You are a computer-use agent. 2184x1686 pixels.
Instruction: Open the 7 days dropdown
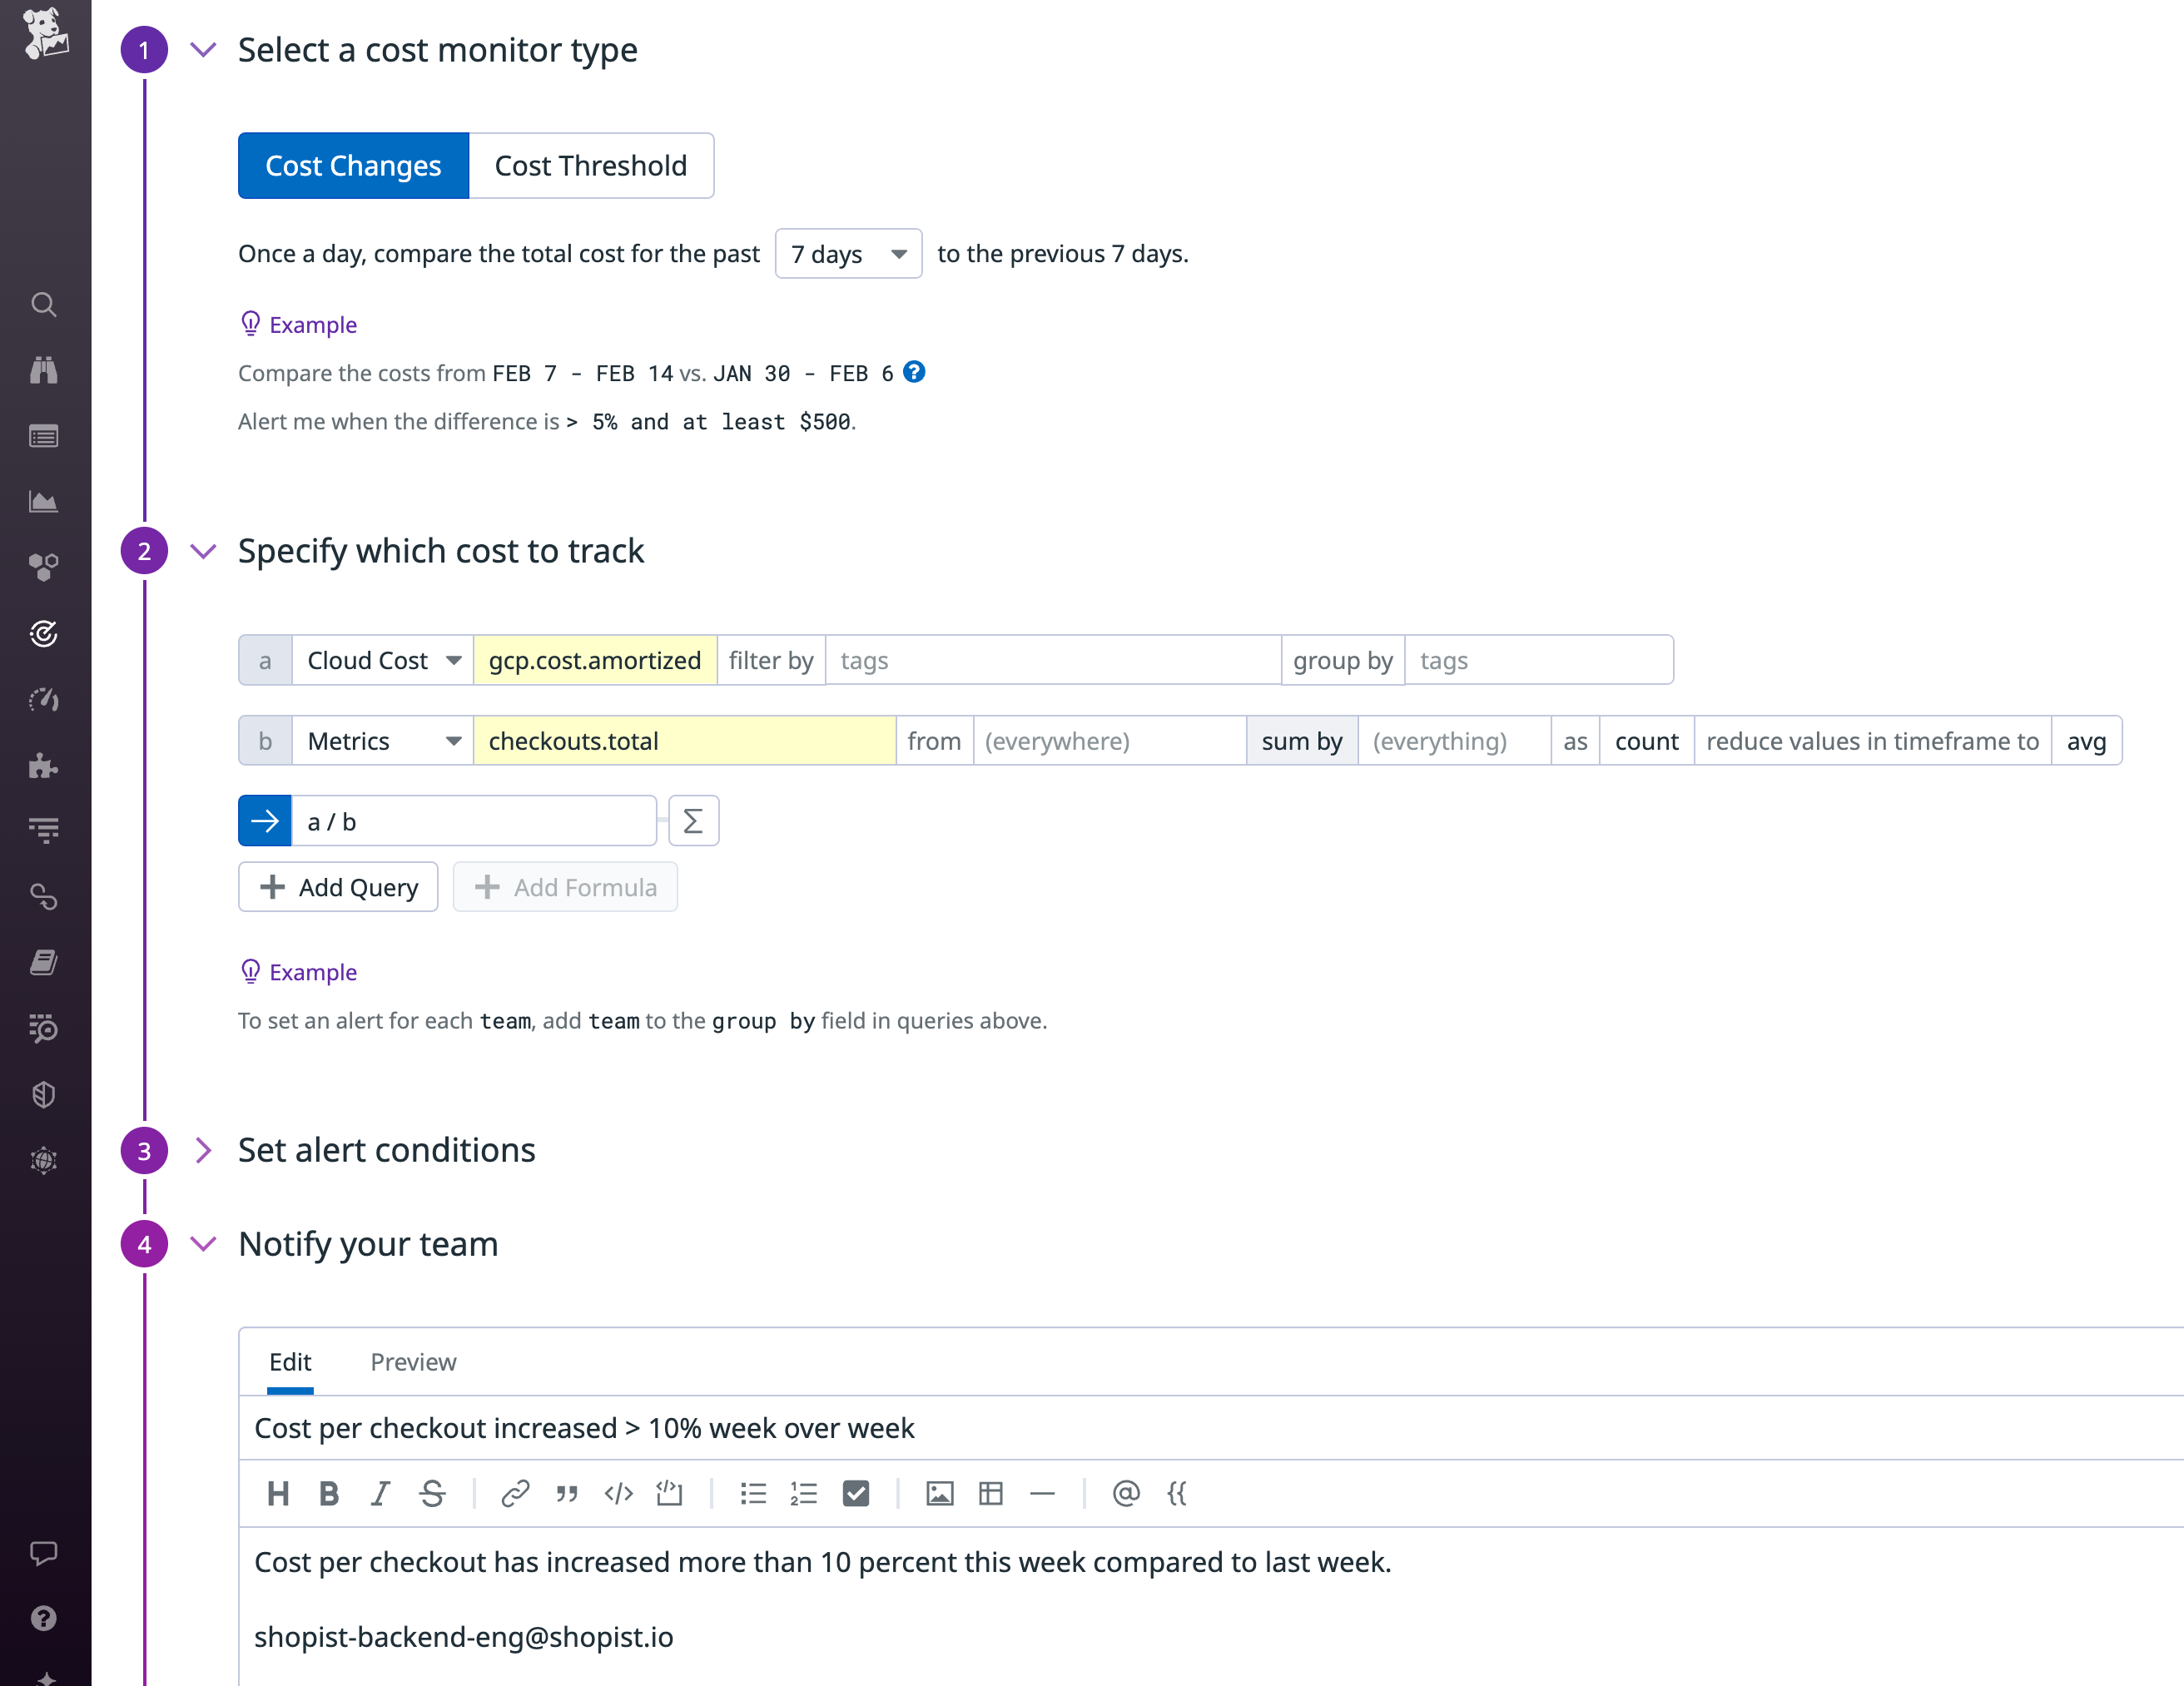click(x=848, y=253)
